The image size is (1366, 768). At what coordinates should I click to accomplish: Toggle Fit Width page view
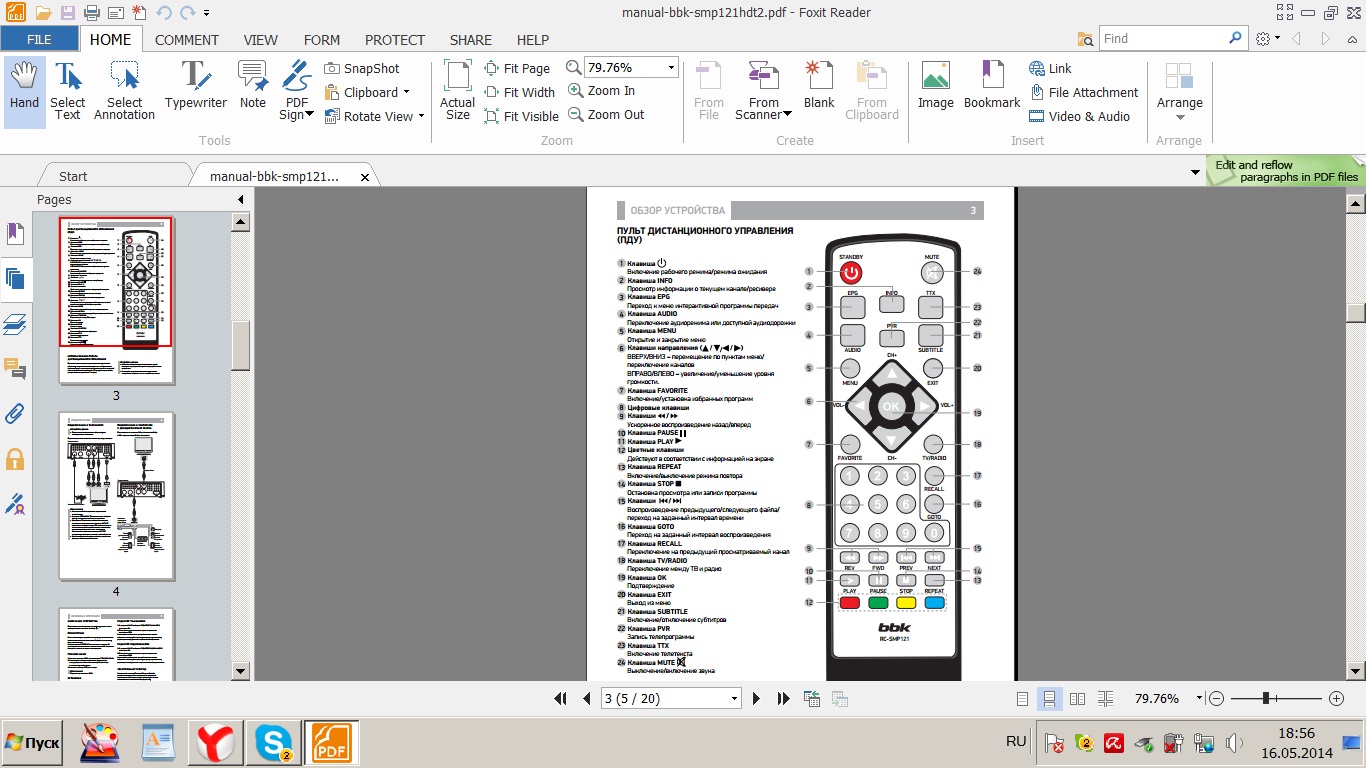[519, 92]
